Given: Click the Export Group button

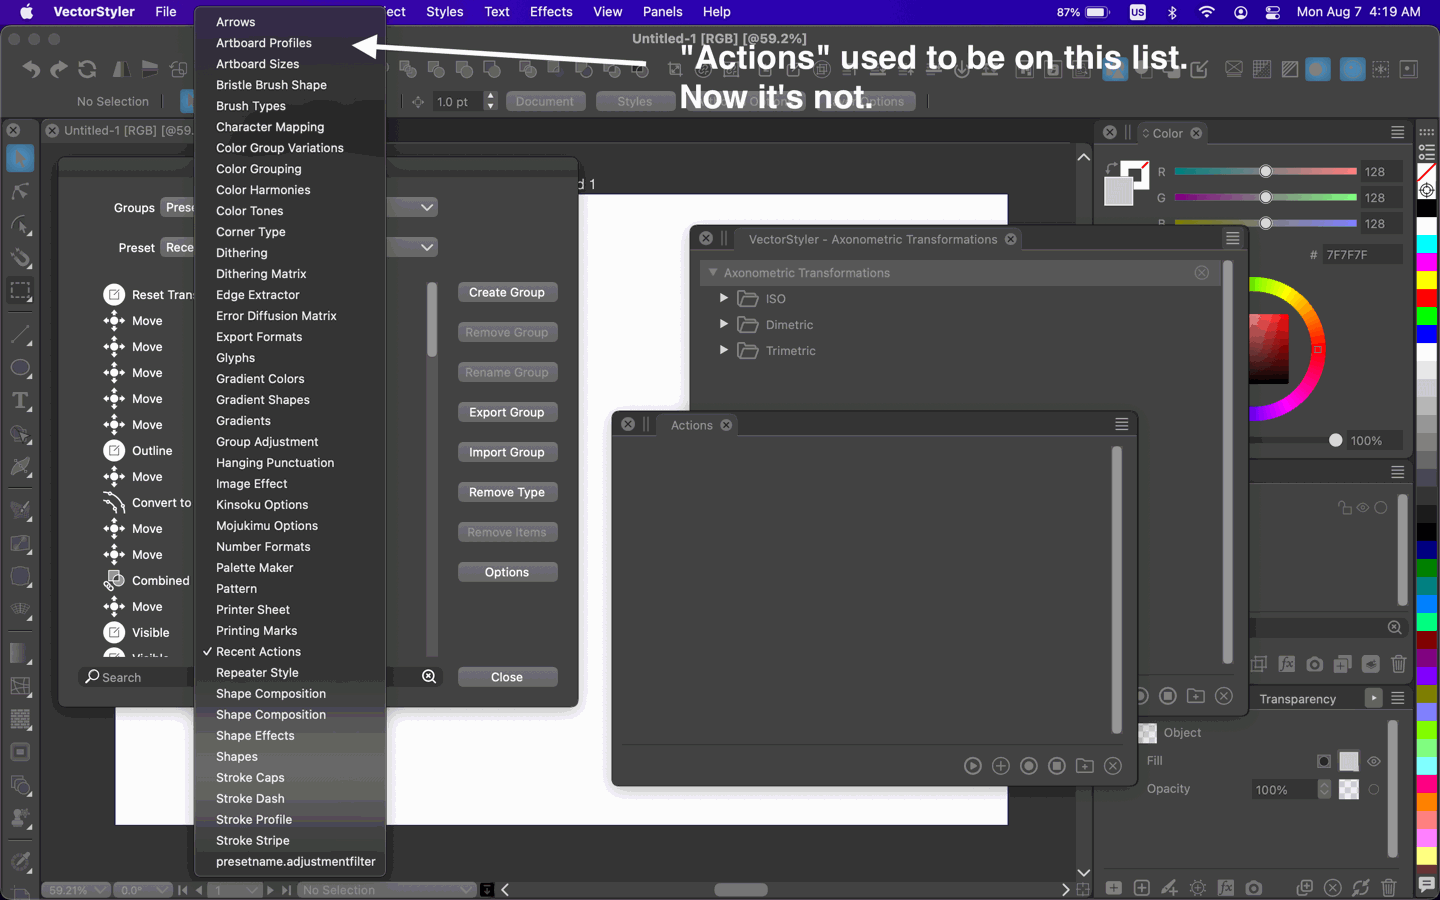Looking at the screenshot, I should (507, 412).
